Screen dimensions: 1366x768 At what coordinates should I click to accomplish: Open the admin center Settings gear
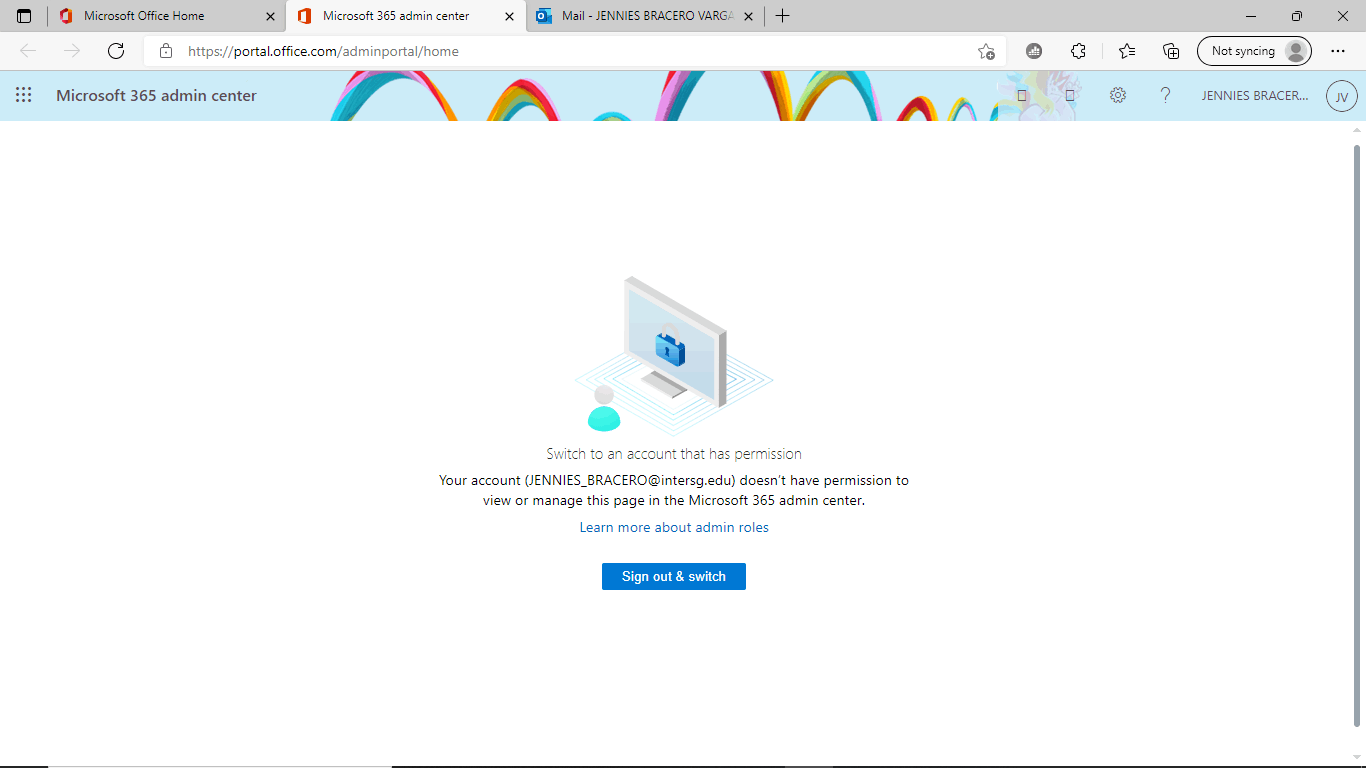[x=1118, y=95]
